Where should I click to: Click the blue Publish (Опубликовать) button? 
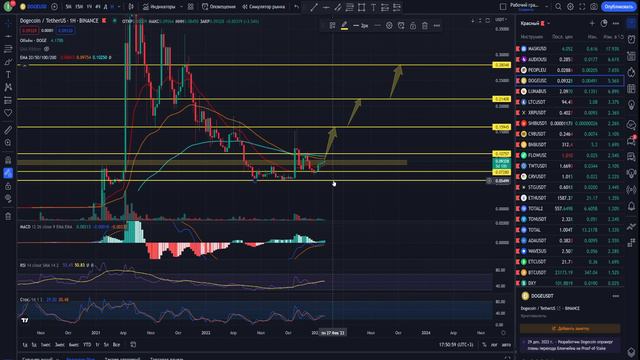click(x=618, y=7)
